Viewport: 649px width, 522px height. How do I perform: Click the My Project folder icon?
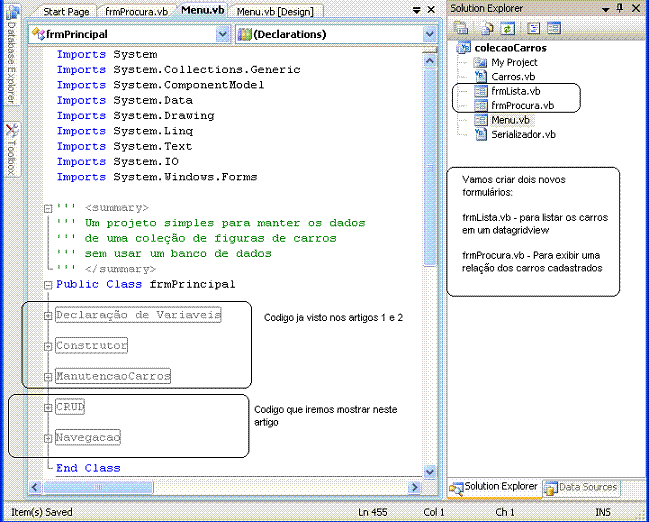480,63
